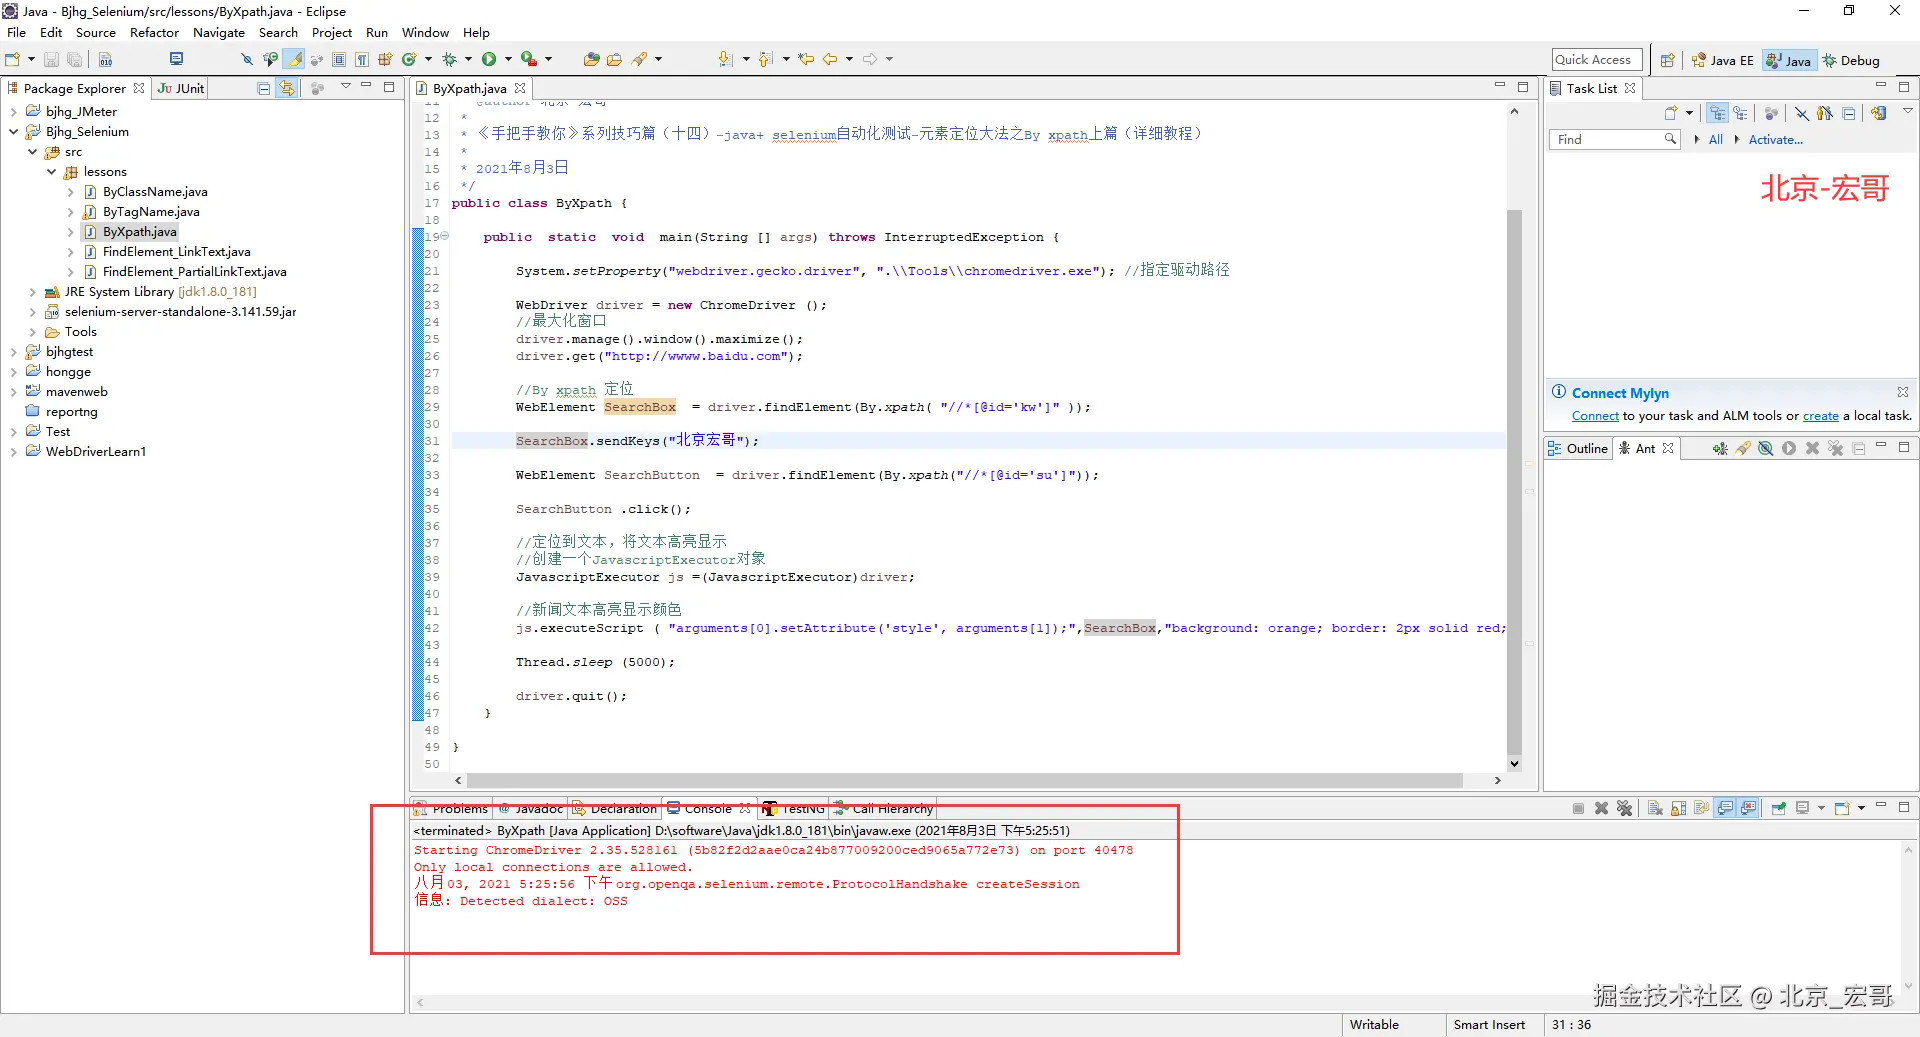
Task: Switch to the JUnit tab
Action: (x=181, y=88)
